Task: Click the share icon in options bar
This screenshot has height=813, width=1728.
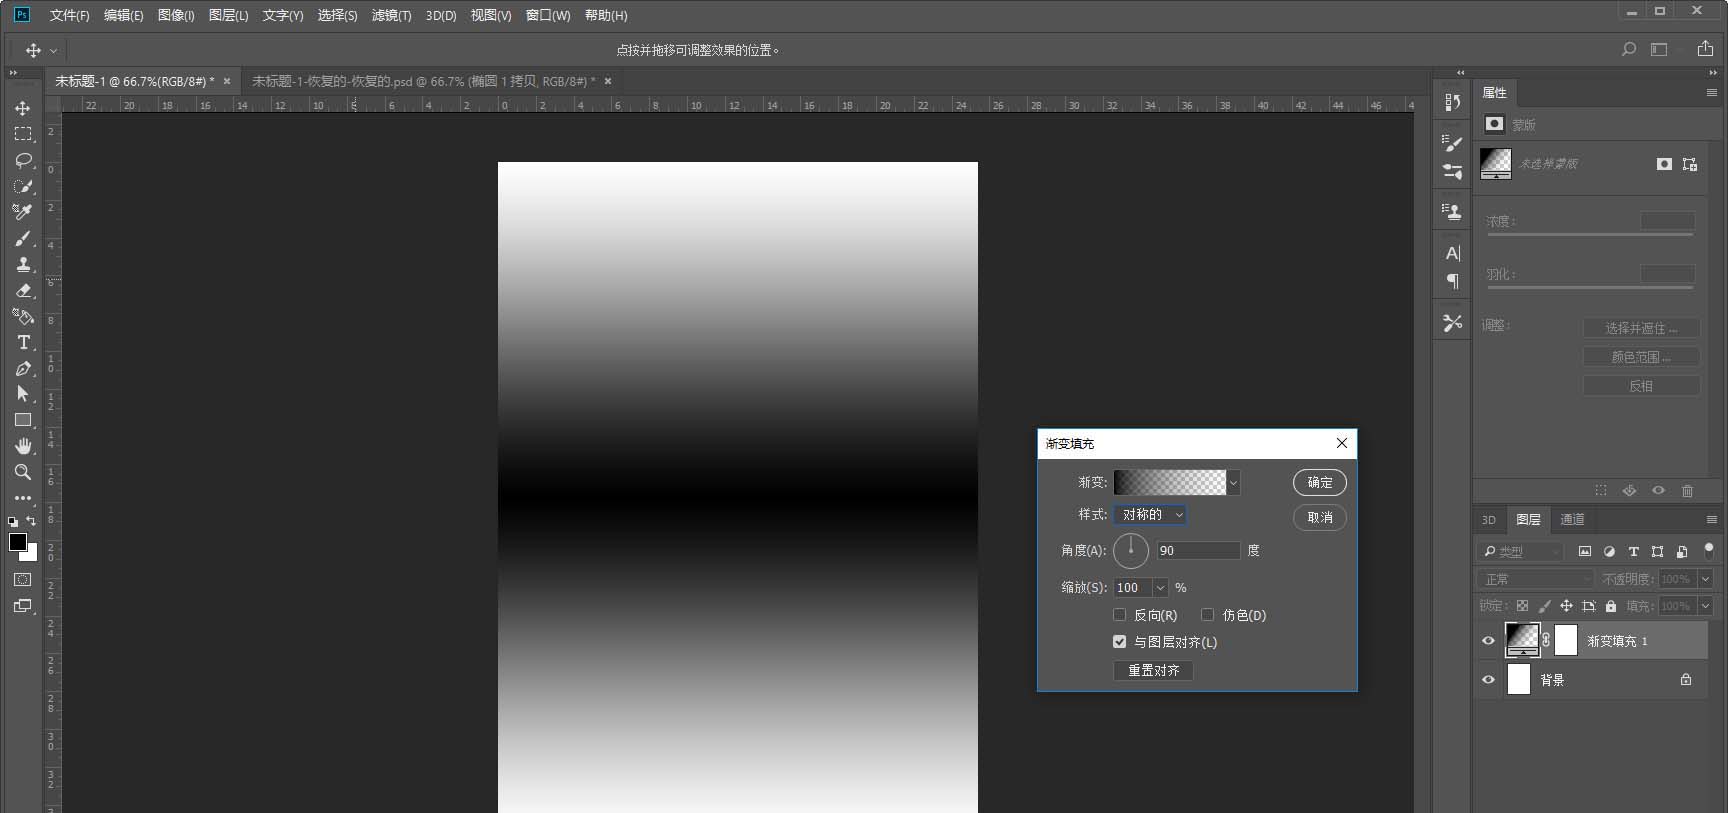Action: click(x=1705, y=49)
